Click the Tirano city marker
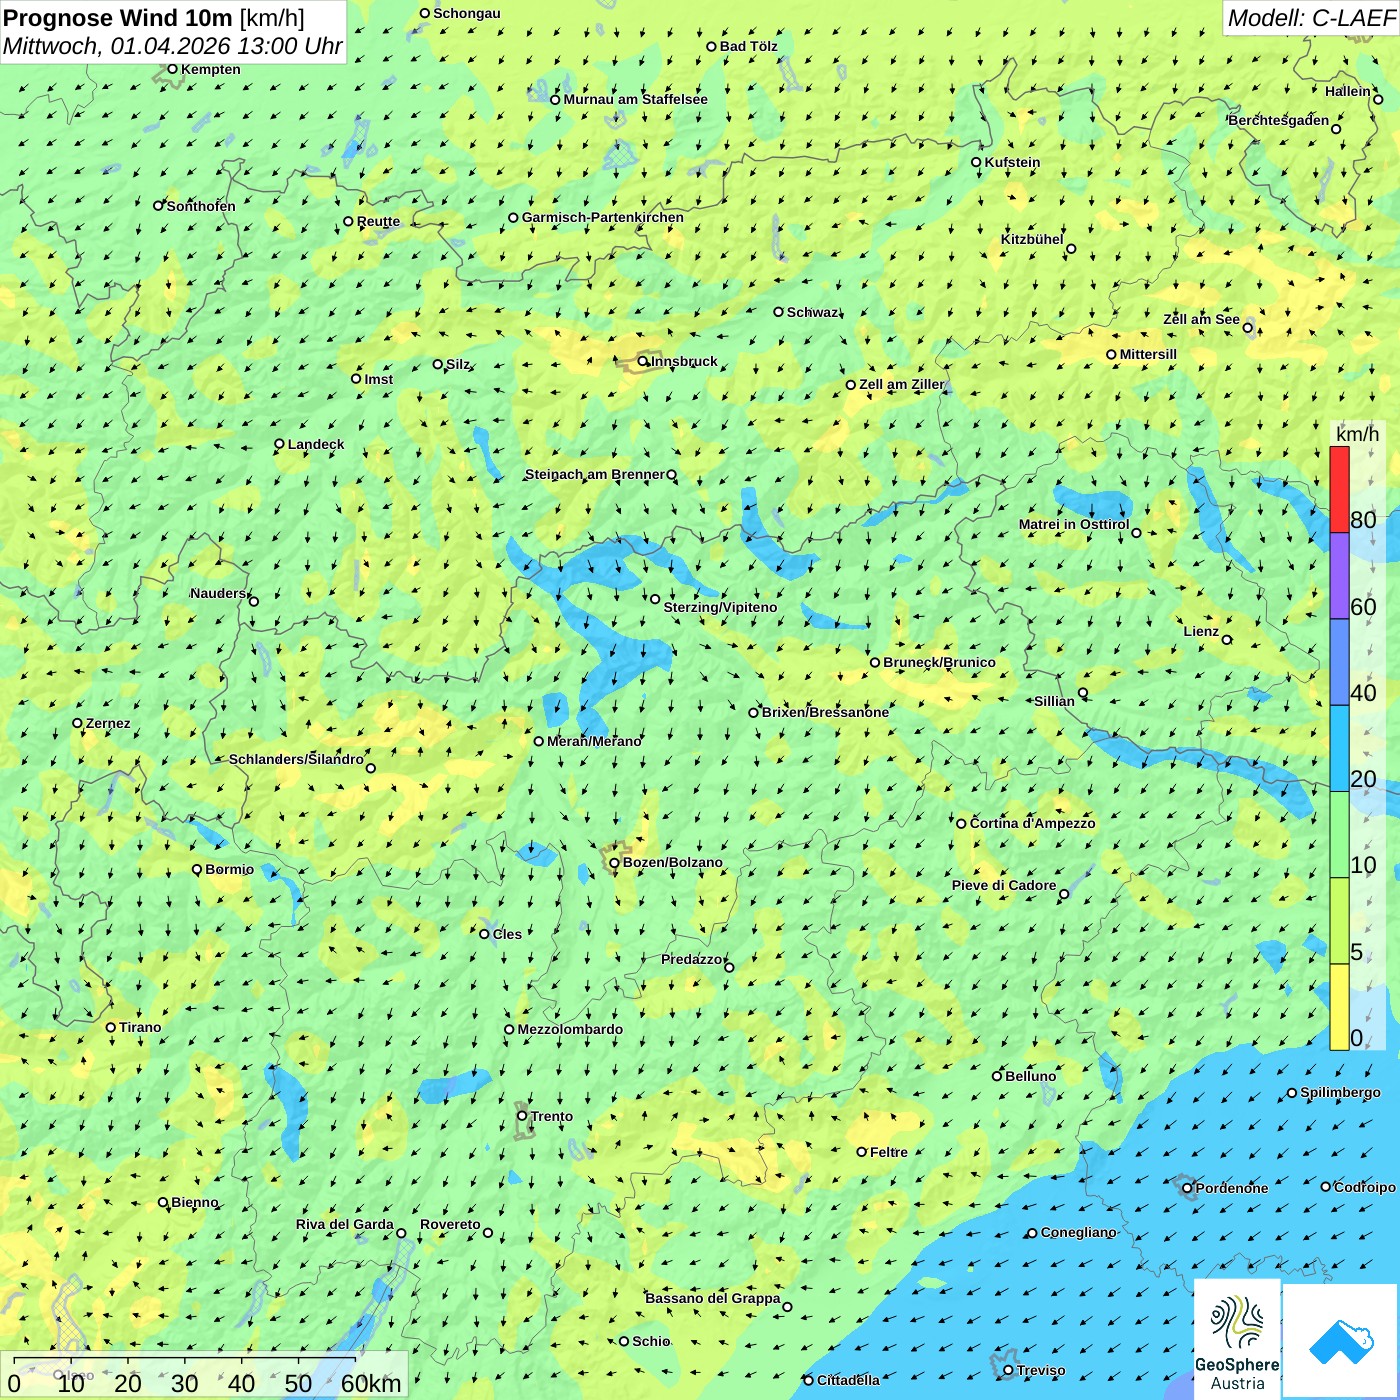1400x1400 pixels. pos(111,1027)
